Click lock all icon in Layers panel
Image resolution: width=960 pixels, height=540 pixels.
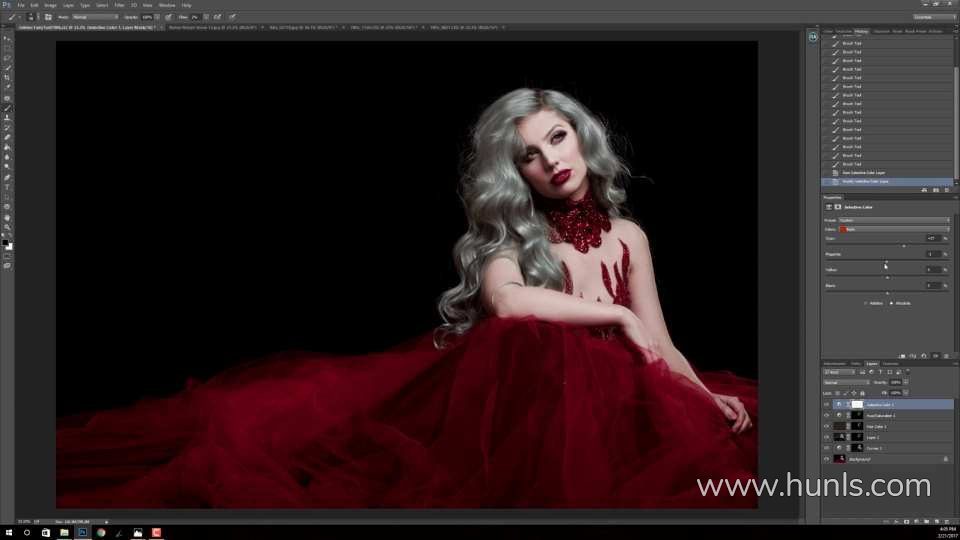pyautogui.click(x=862, y=393)
